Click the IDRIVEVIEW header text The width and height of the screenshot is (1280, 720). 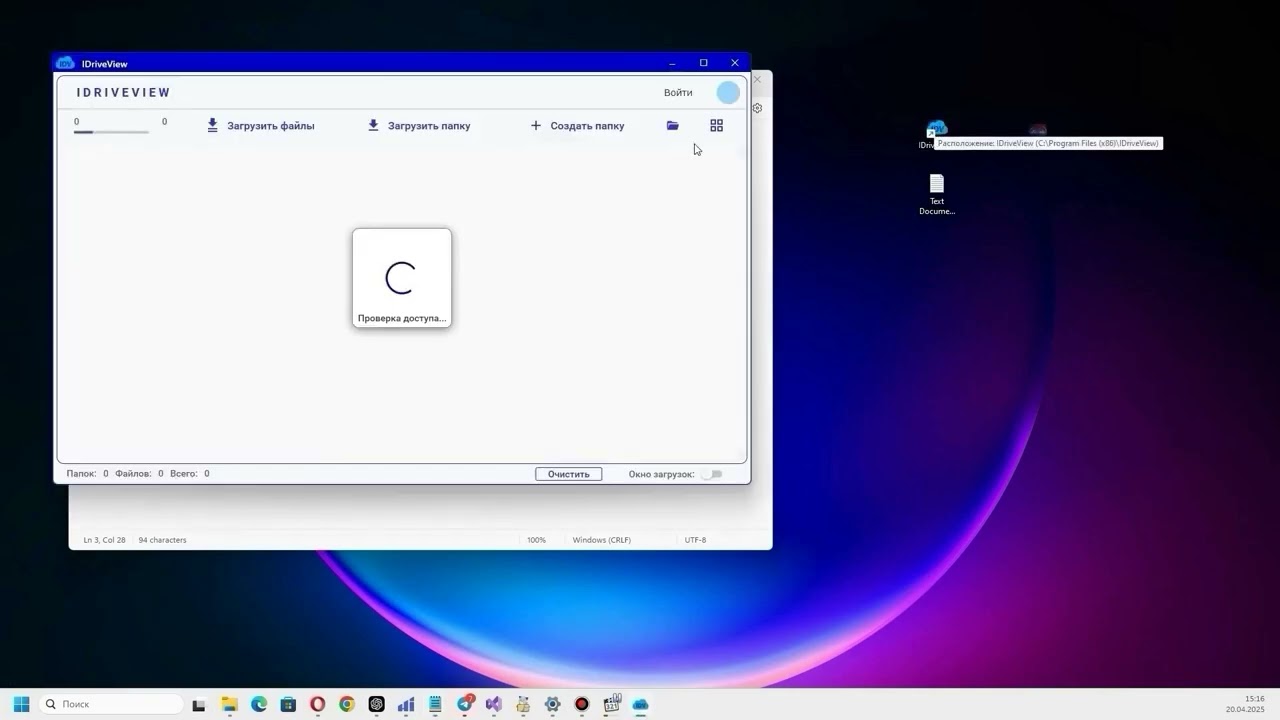124,93
